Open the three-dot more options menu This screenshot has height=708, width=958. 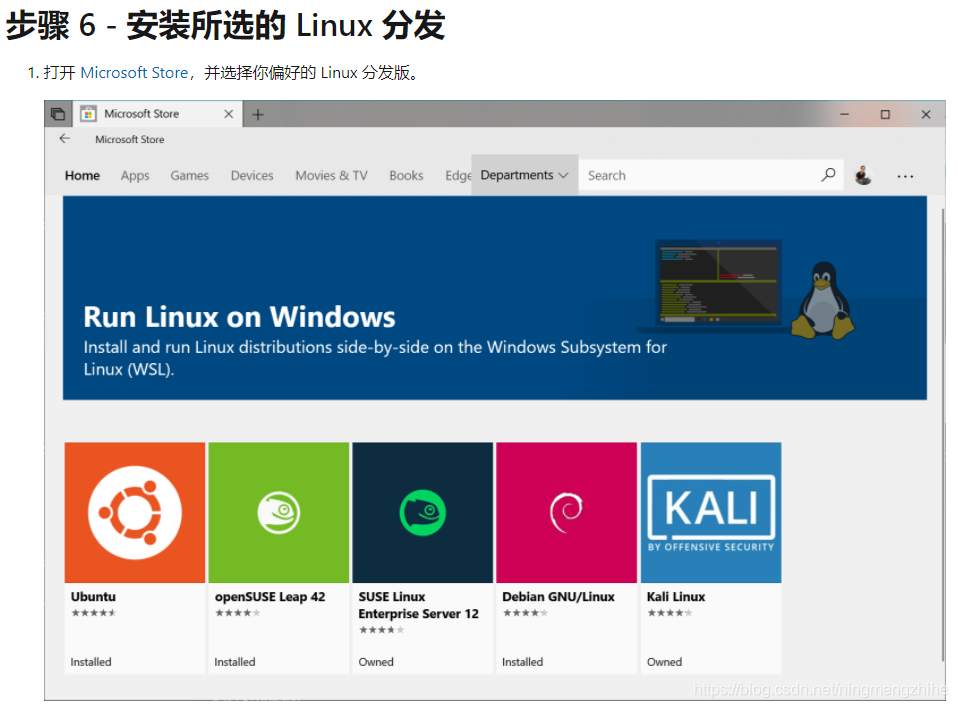[x=905, y=177]
